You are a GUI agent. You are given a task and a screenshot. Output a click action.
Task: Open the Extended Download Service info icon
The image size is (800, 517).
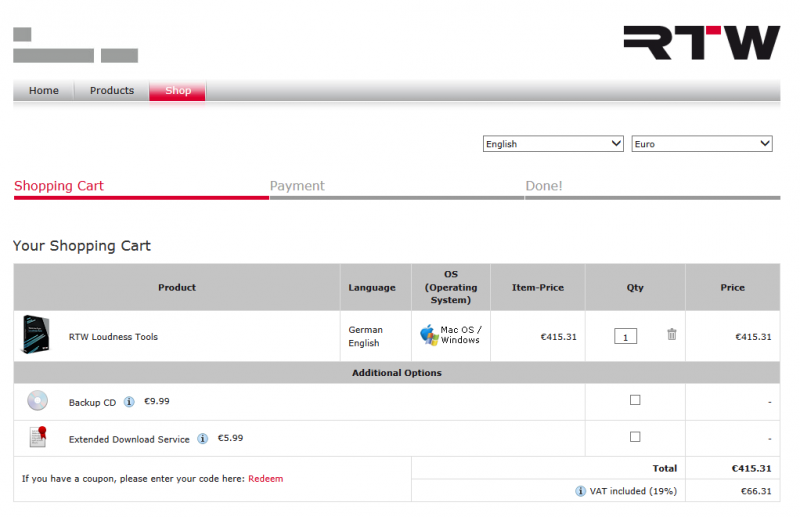pos(203,438)
